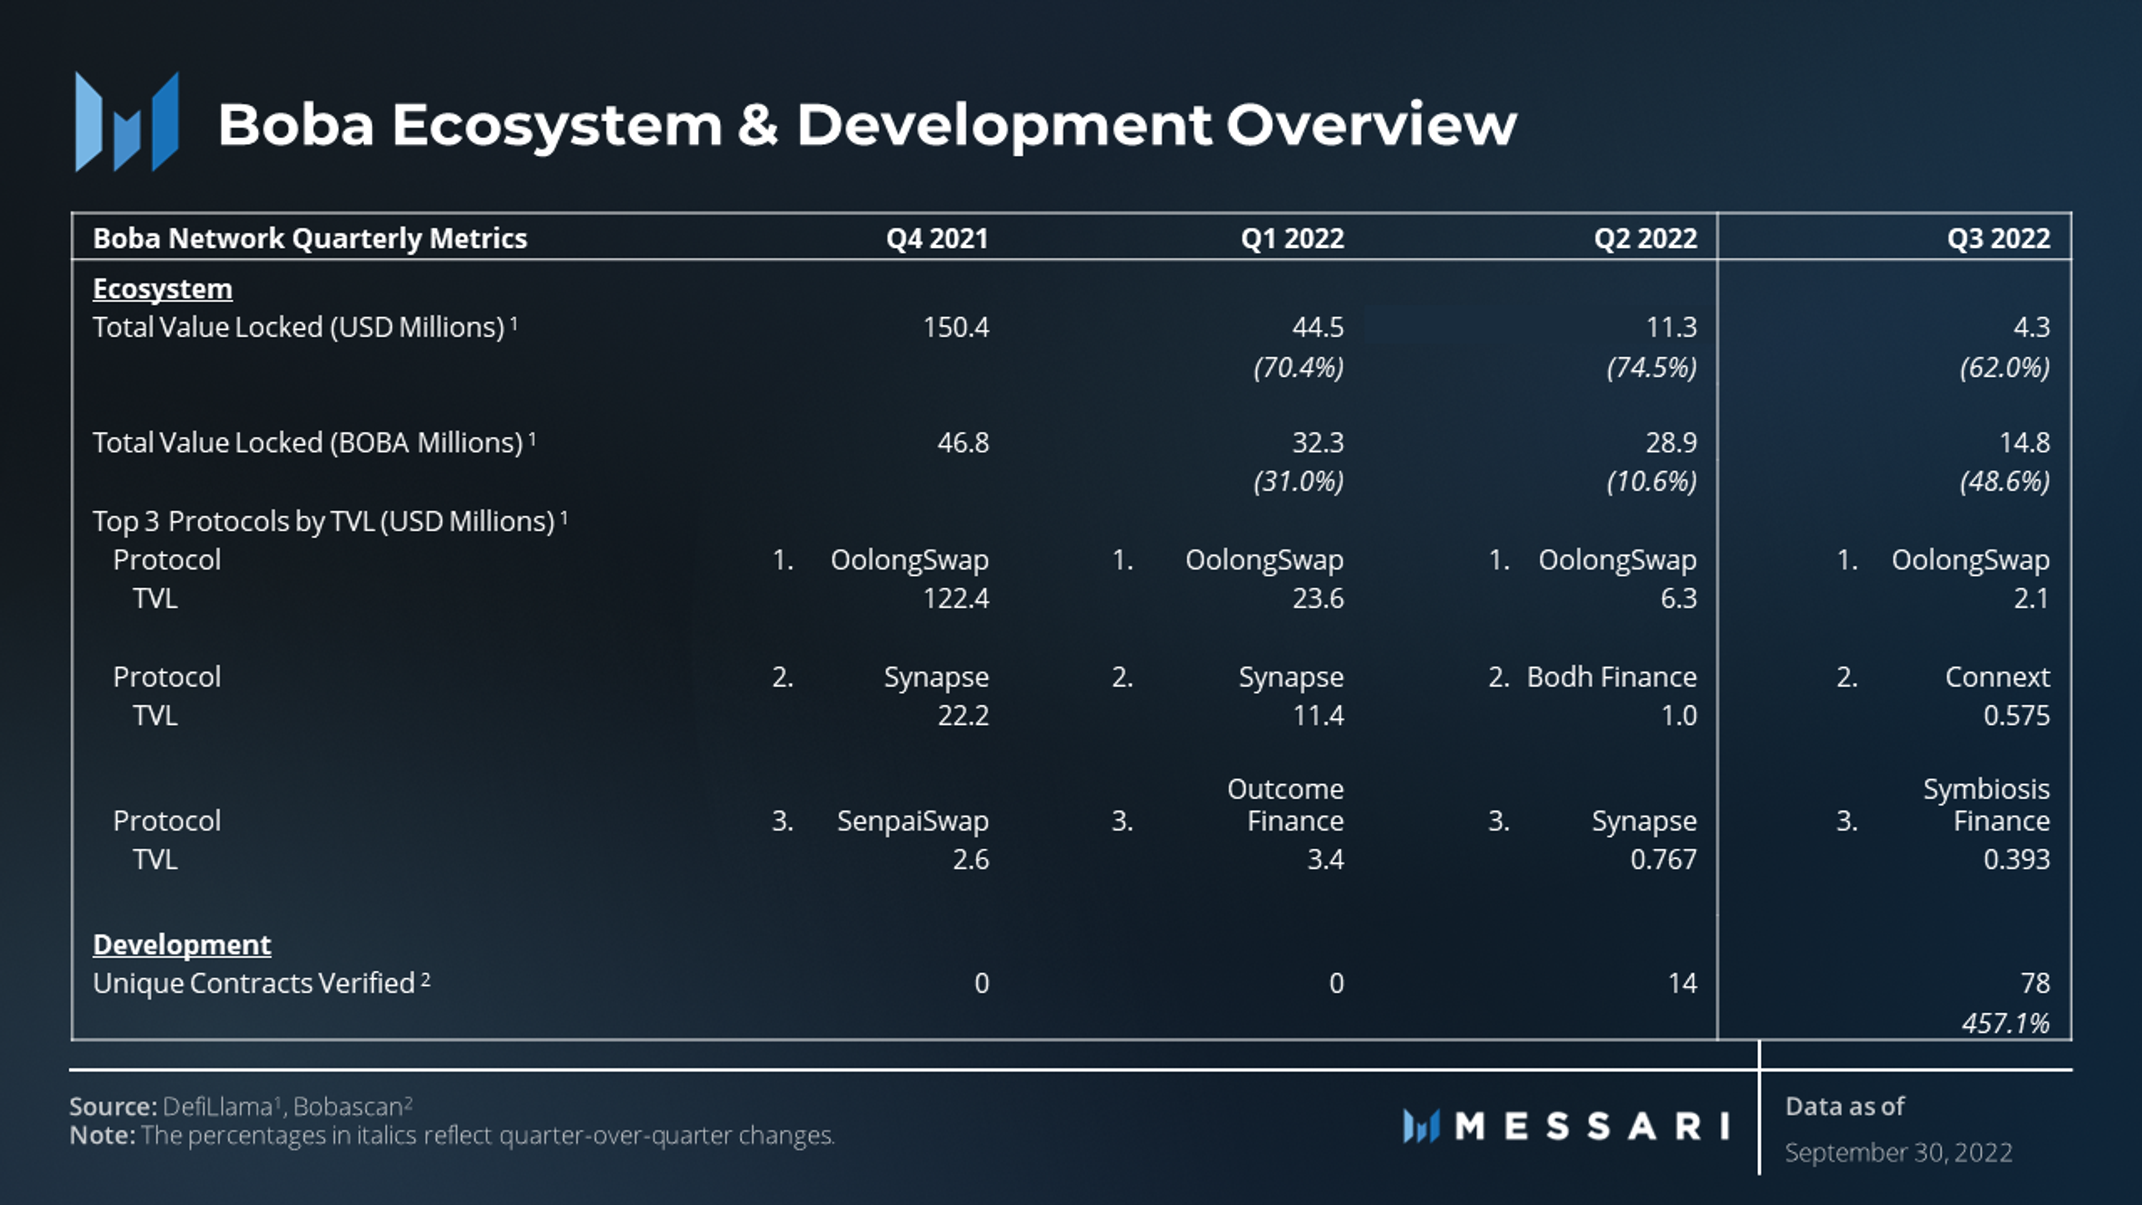Select the Q2 2022 column header
Viewport: 2142px width, 1205px height.
pyautogui.click(x=1644, y=239)
